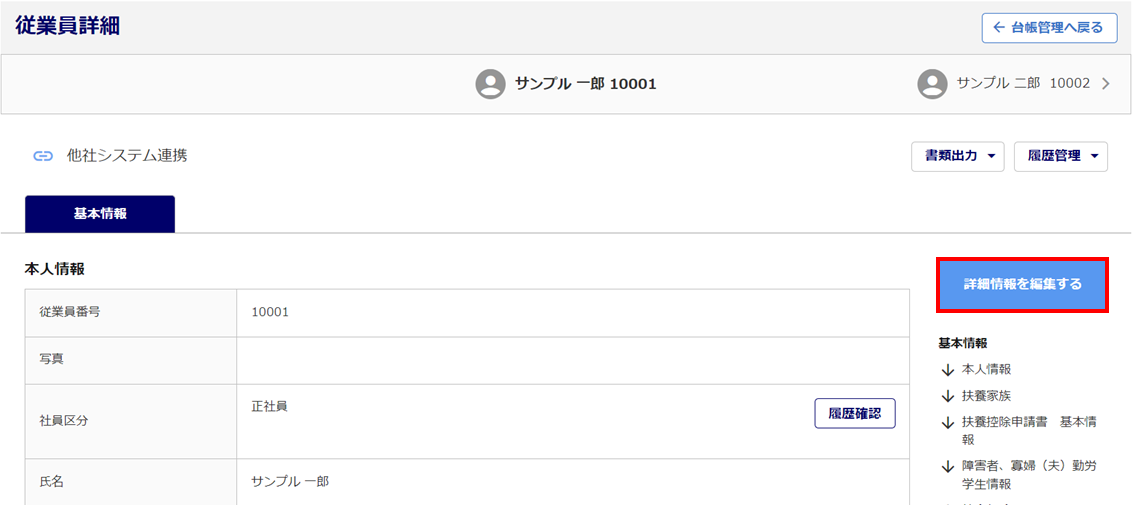Screen dimensions: 1134x505
Task: Click the arrow icon next to 扶養家族
Action: tap(948, 396)
